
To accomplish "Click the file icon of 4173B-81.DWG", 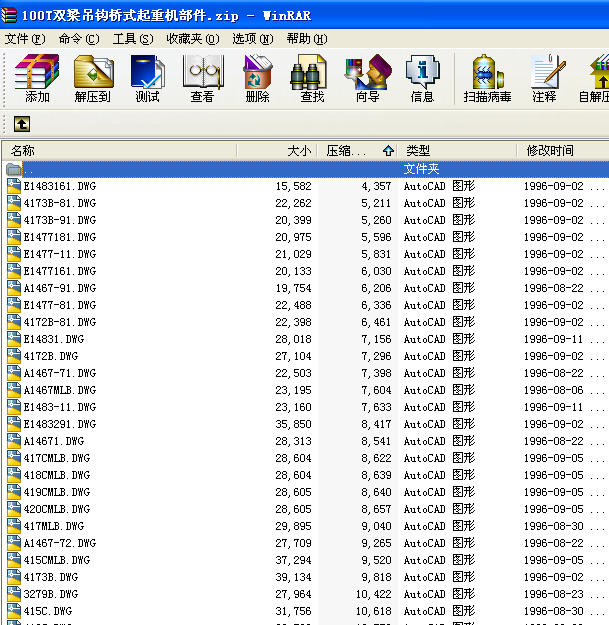I will 14,203.
